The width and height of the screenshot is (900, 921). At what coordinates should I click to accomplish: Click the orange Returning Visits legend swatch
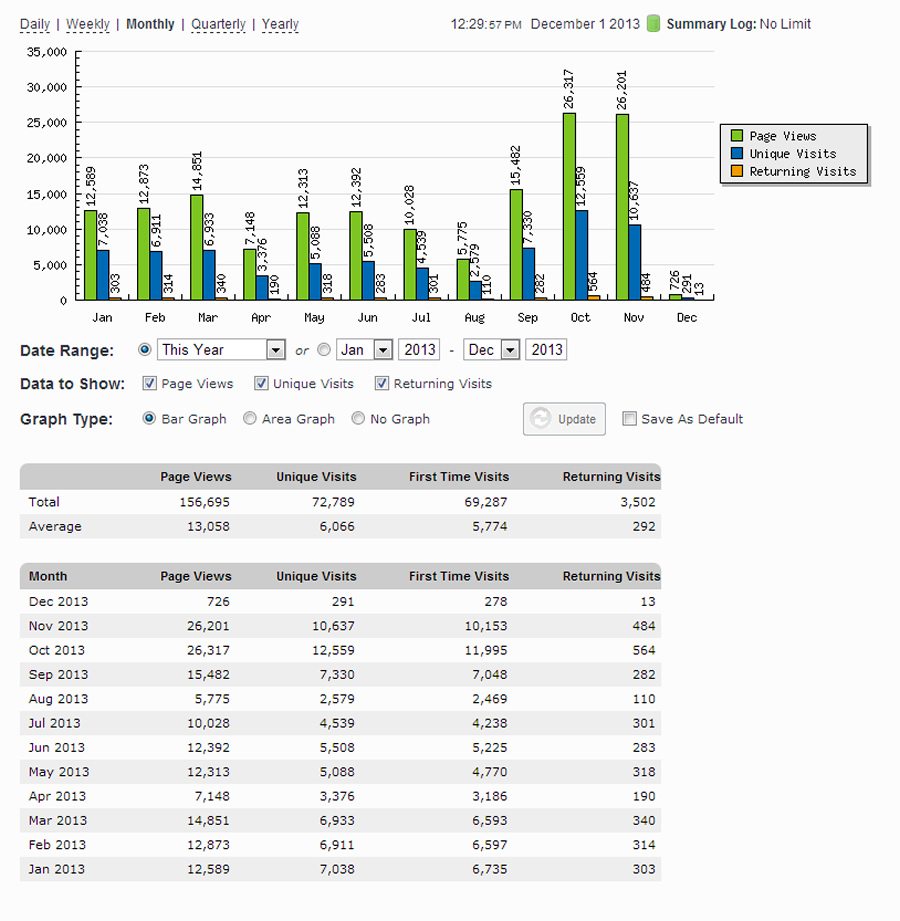[738, 171]
